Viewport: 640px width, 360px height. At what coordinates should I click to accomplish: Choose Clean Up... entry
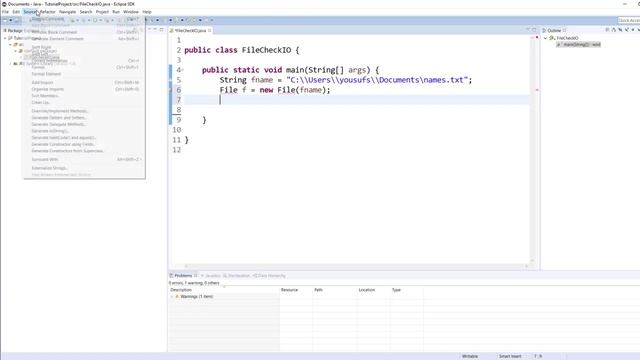click(x=84, y=102)
